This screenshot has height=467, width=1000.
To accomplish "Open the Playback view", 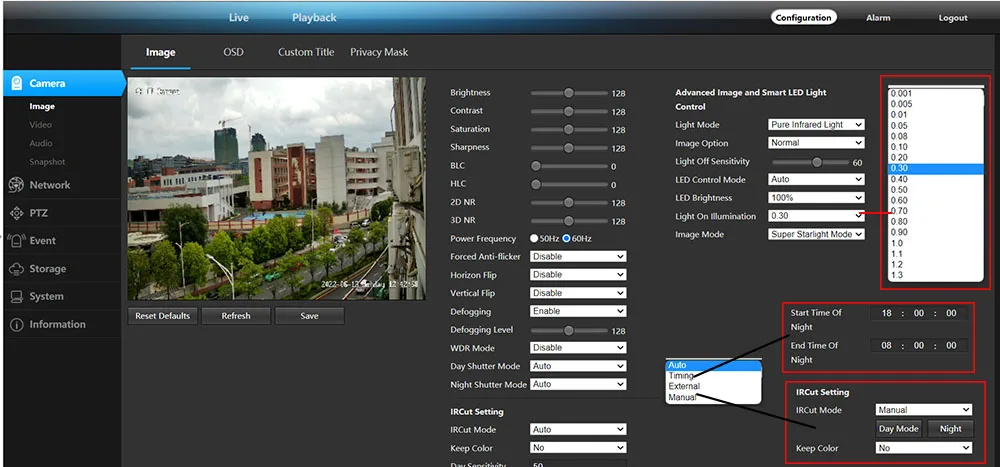I will 314,18.
